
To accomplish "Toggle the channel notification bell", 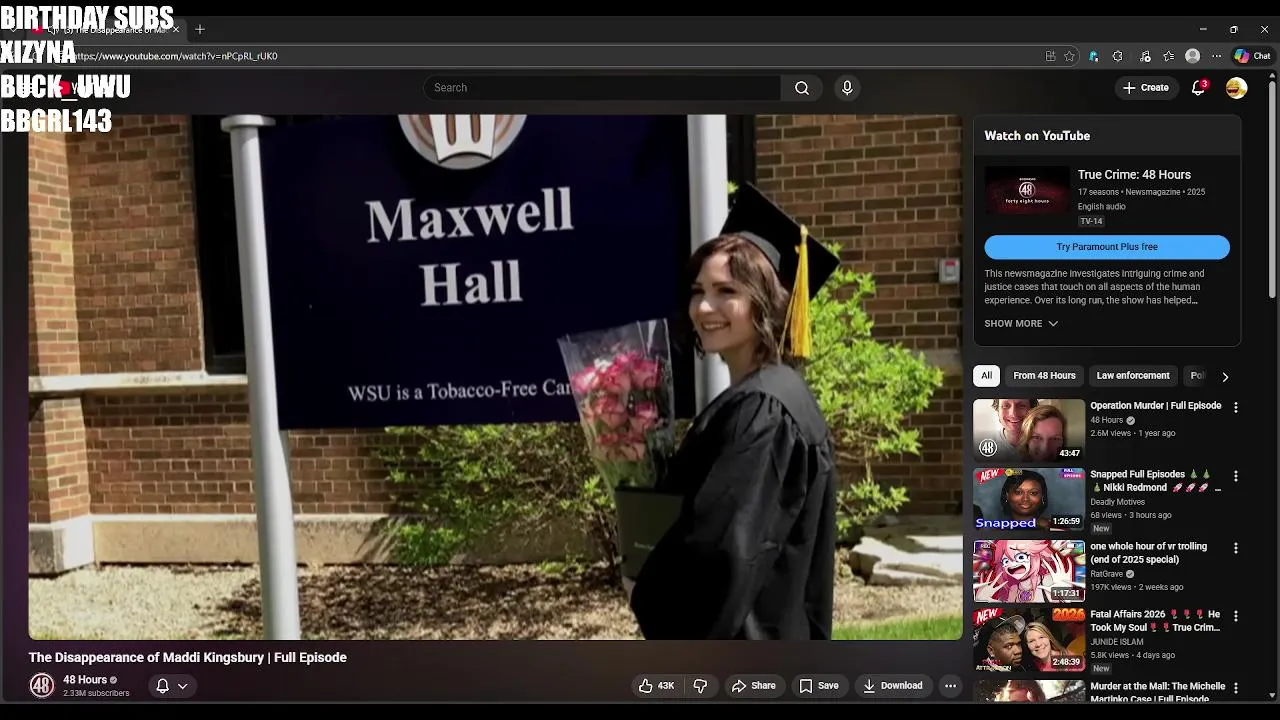I will pyautogui.click(x=162, y=686).
